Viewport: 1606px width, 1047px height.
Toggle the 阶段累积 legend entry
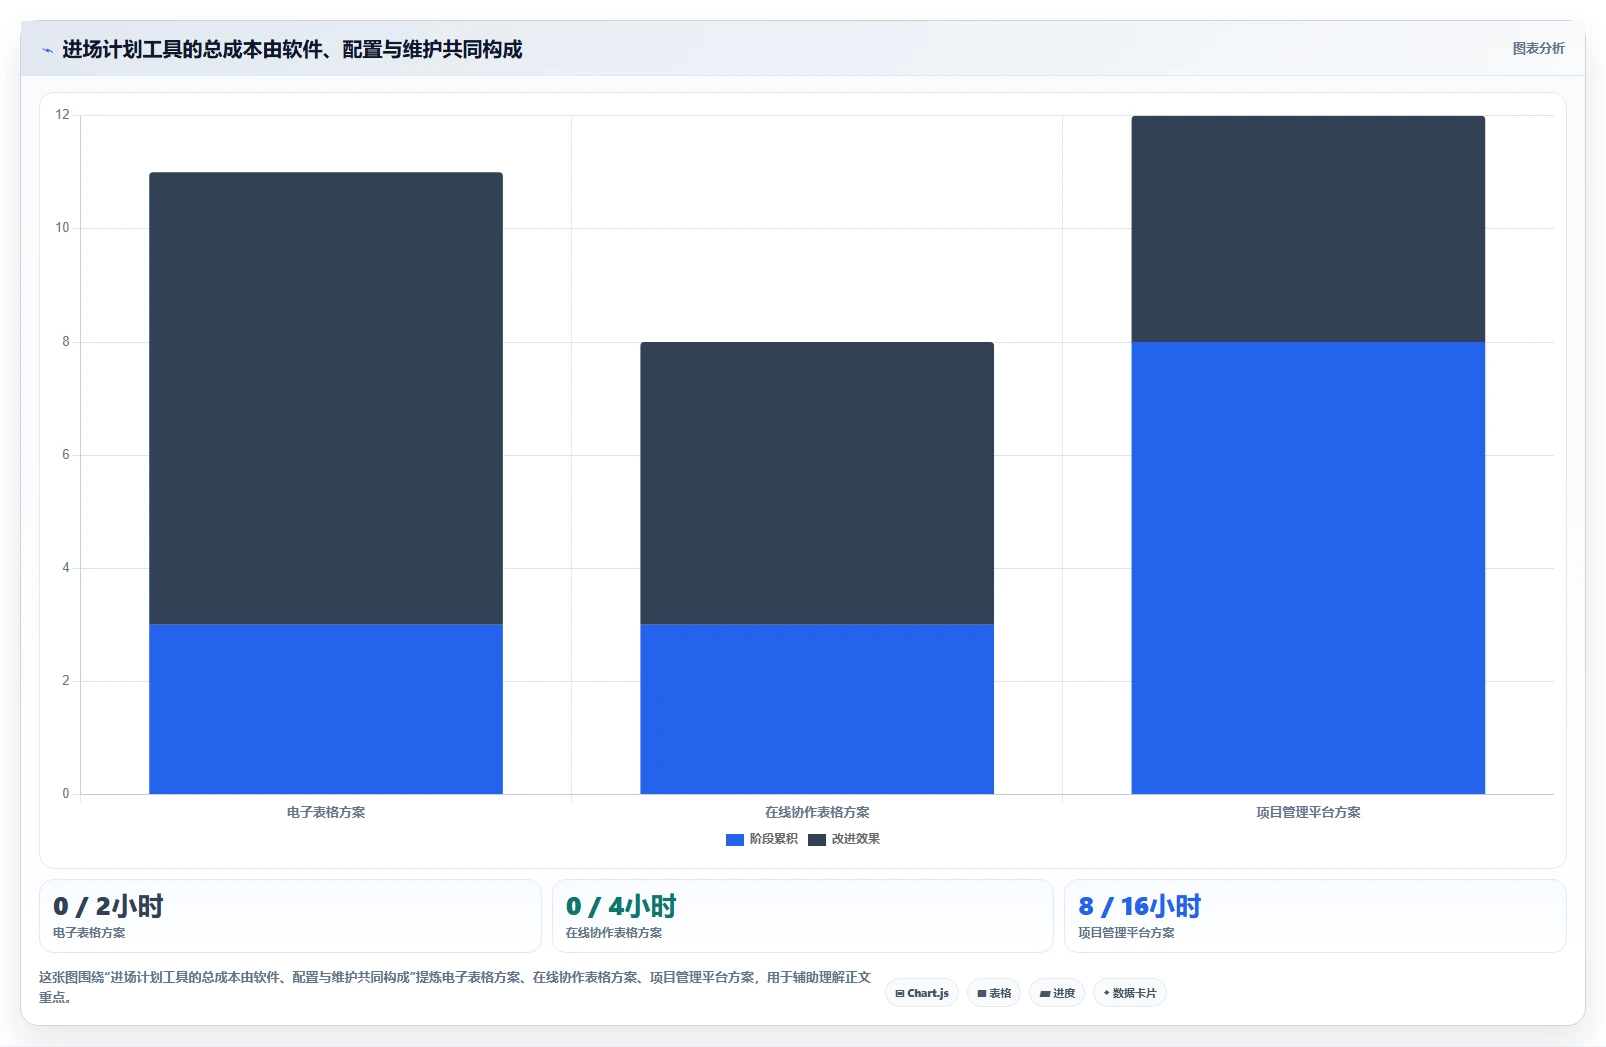[762, 839]
